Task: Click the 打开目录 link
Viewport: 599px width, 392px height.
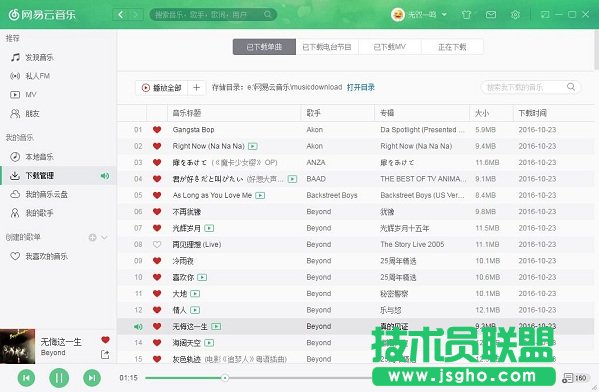Action: click(x=361, y=87)
